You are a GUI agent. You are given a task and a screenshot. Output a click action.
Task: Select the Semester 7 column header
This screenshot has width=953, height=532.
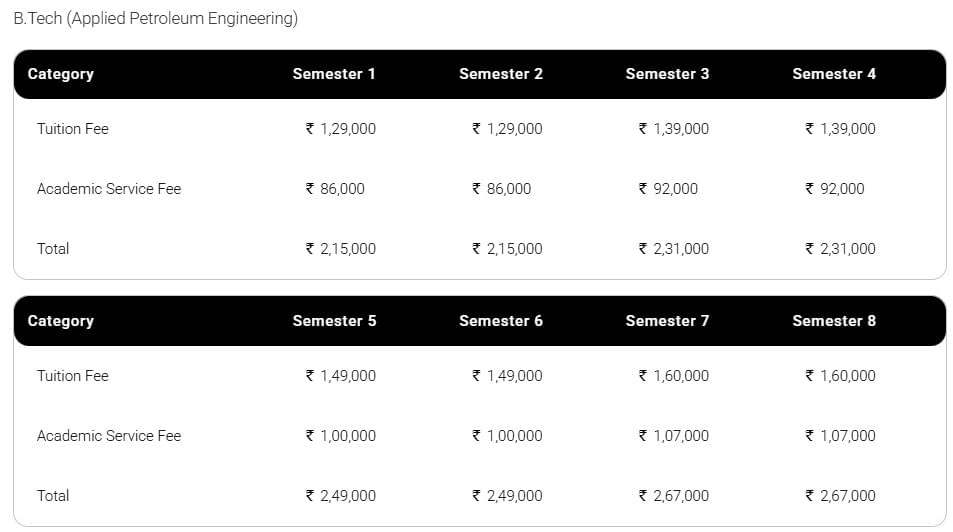pos(667,321)
